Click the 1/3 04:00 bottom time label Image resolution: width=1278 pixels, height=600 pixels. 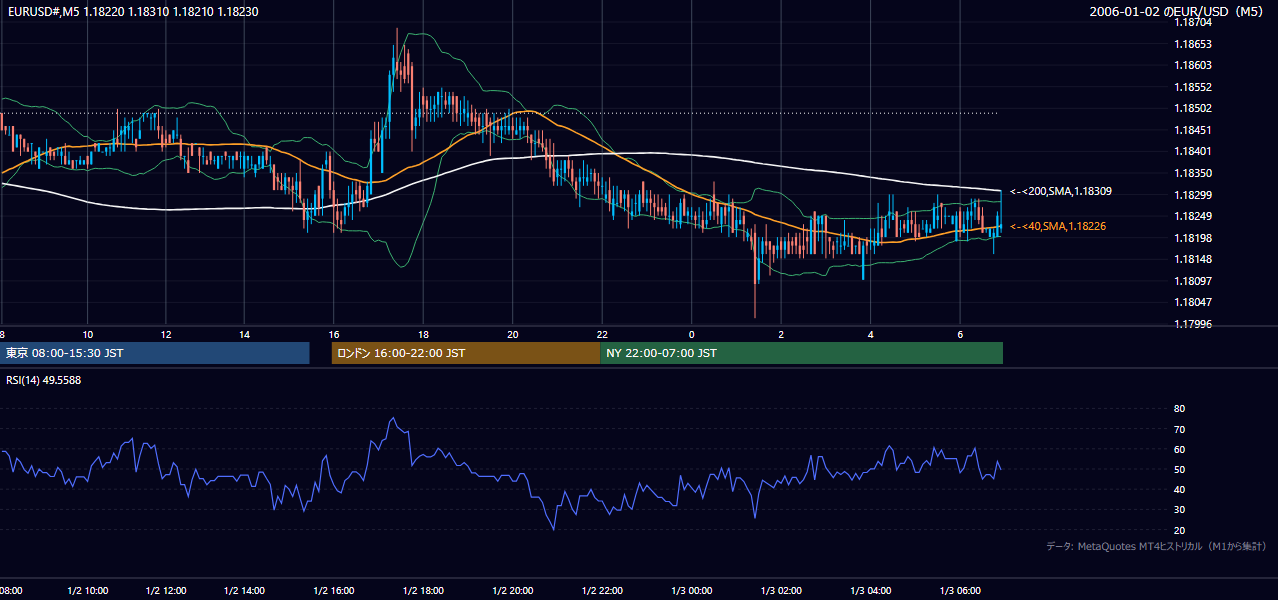pyautogui.click(x=870, y=590)
